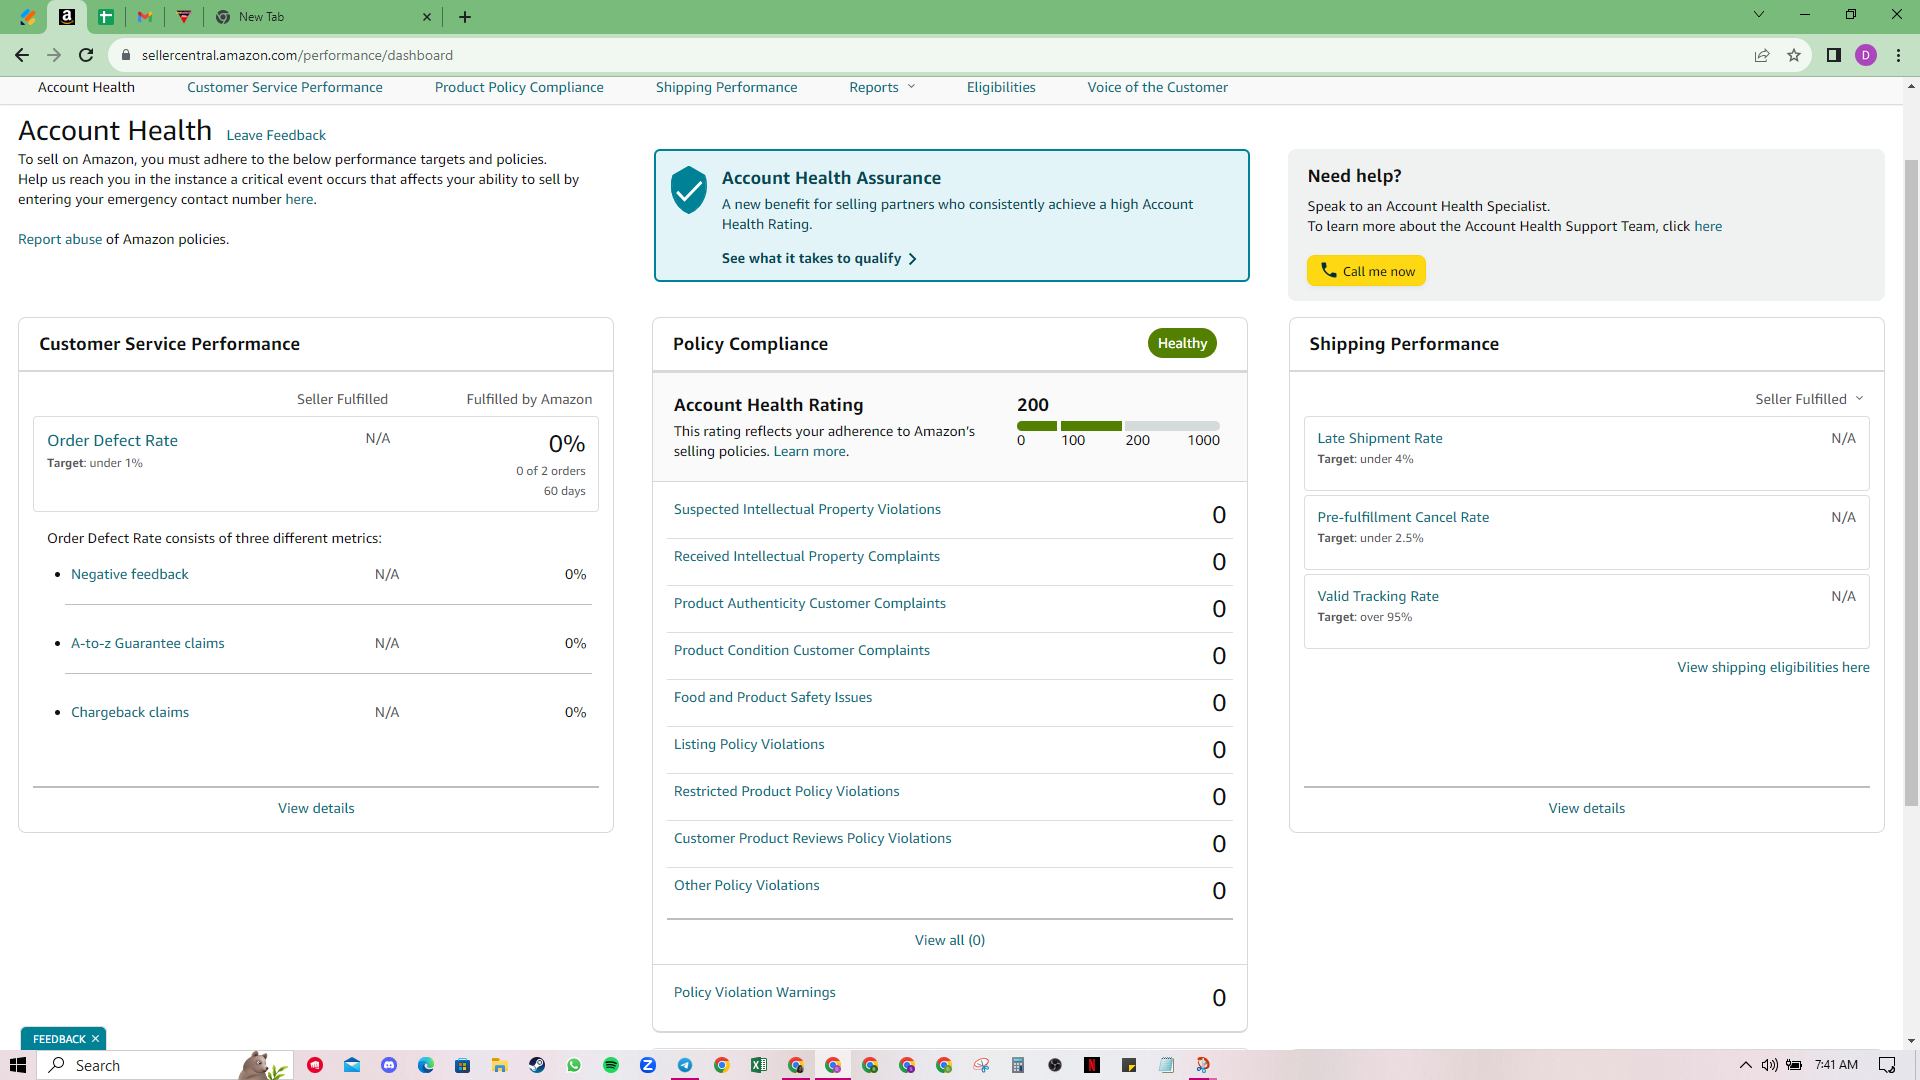This screenshot has height=1080, width=1920.
Task: Open the Chrome three-dot menu
Action: 1898,55
